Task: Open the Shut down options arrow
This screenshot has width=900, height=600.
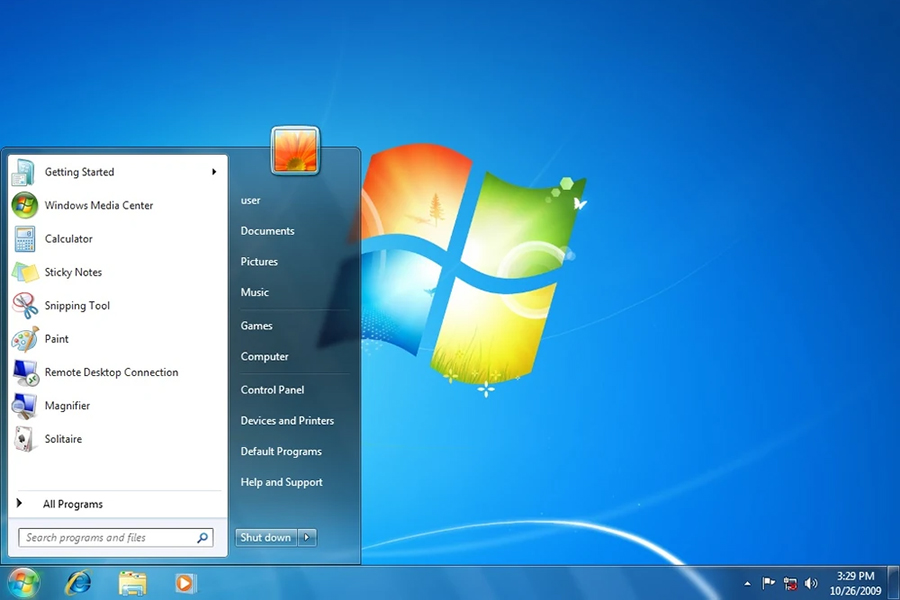Action: pyautogui.click(x=307, y=537)
